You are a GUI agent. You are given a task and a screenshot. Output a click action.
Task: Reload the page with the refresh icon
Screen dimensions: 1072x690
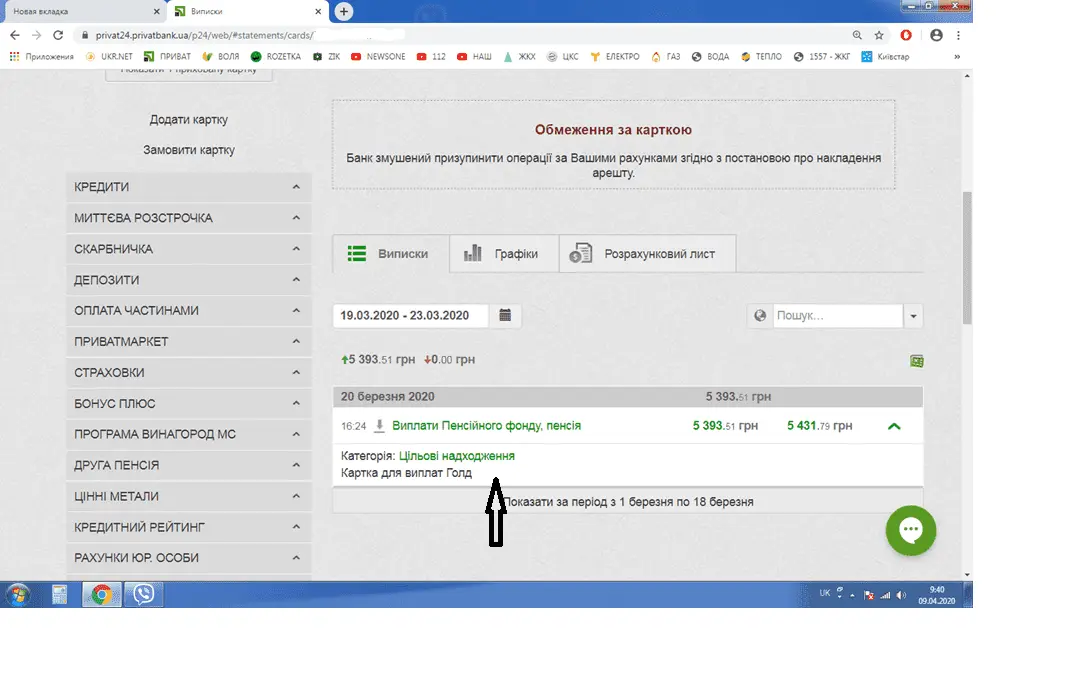click(58, 35)
